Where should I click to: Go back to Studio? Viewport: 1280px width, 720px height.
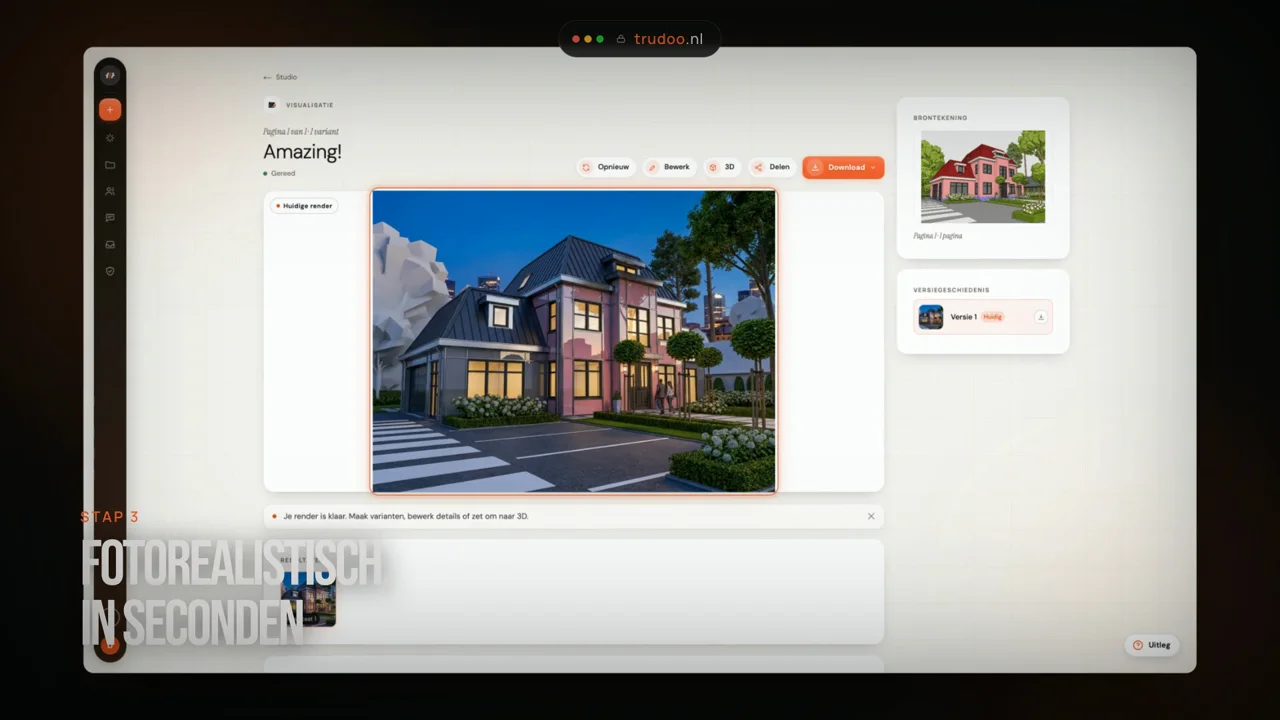280,77
